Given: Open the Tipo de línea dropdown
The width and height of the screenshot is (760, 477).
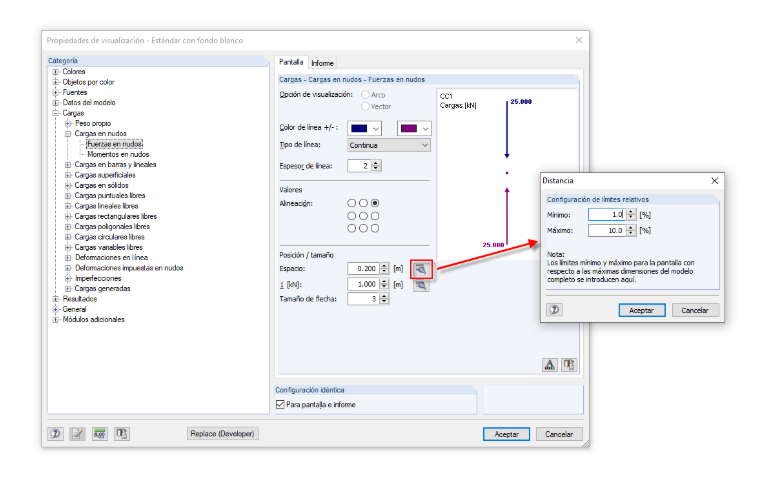Looking at the screenshot, I should (x=389, y=145).
